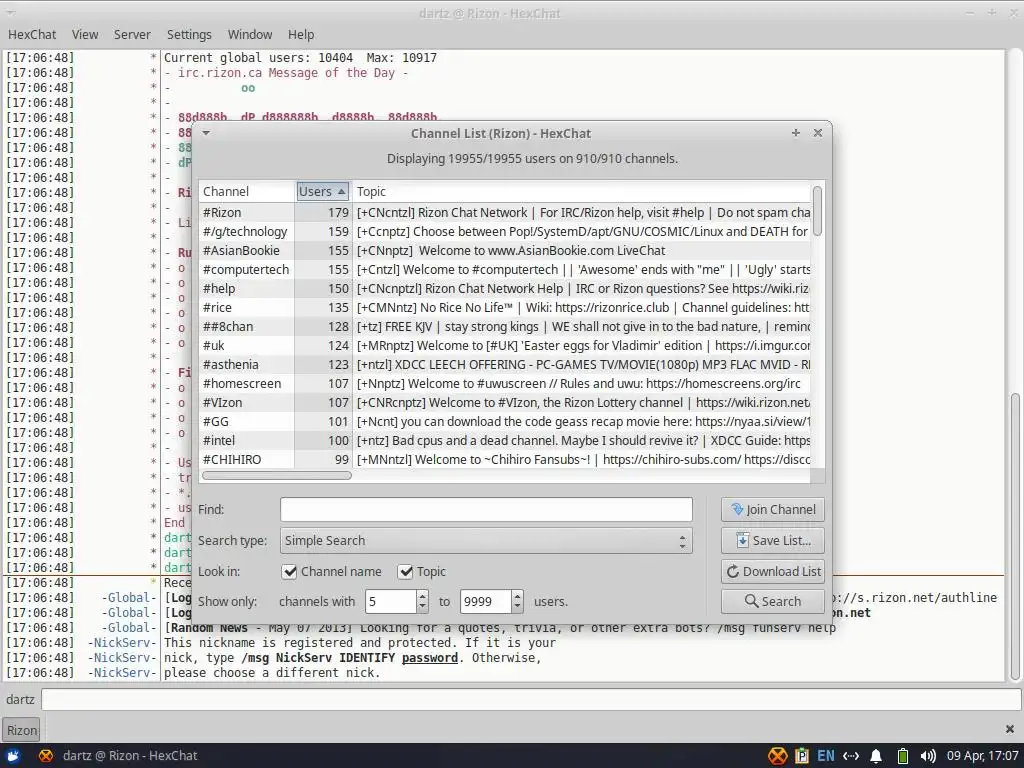Toggle the Topic checkbox

click(x=406, y=571)
